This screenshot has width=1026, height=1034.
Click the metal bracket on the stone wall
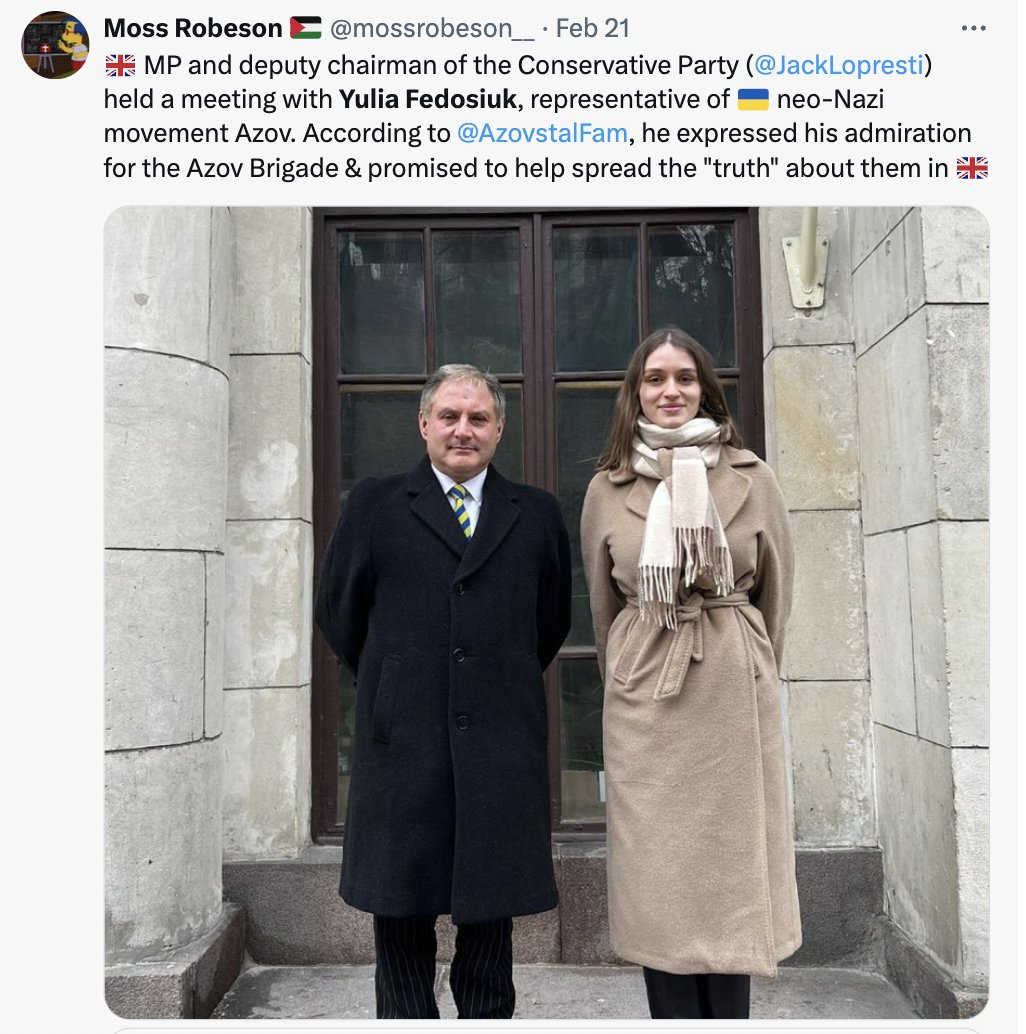(806, 260)
